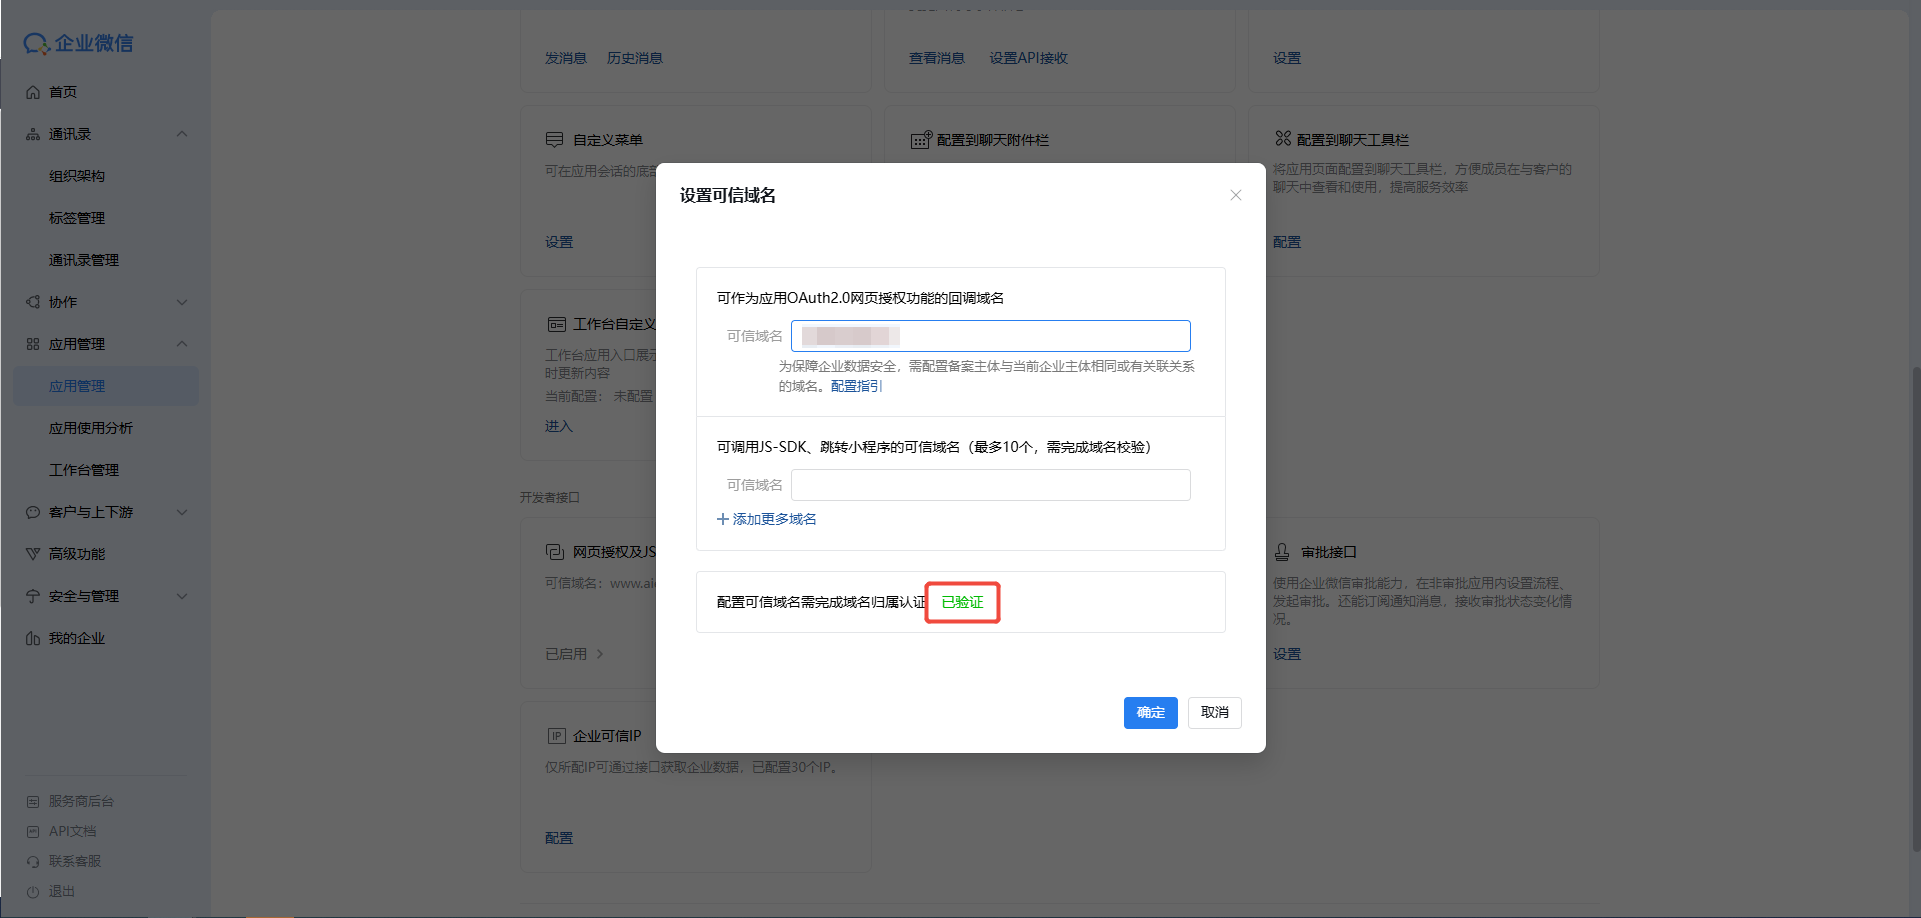Focus the JS-SDK 可信域名 input field

click(991, 485)
